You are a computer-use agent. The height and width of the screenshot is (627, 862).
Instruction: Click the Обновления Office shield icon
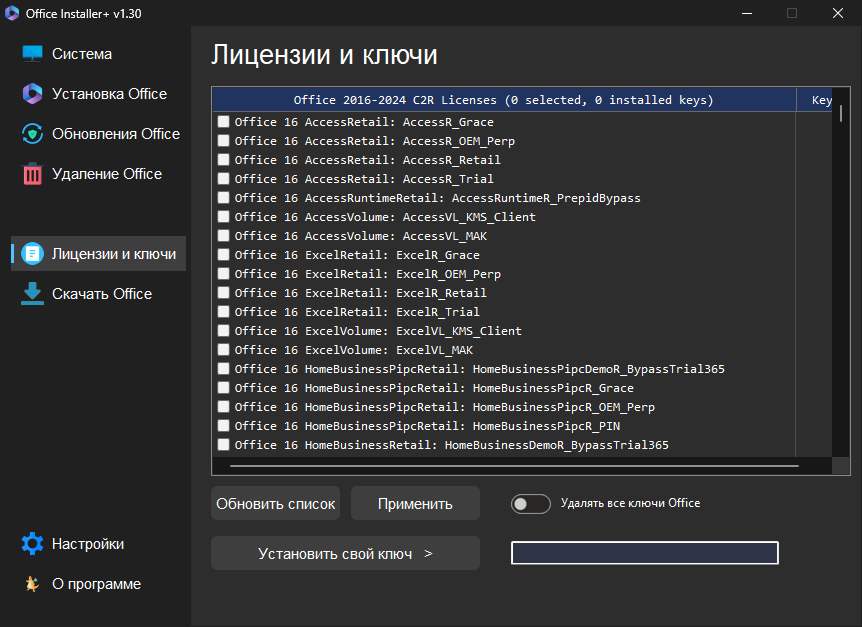click(33, 134)
